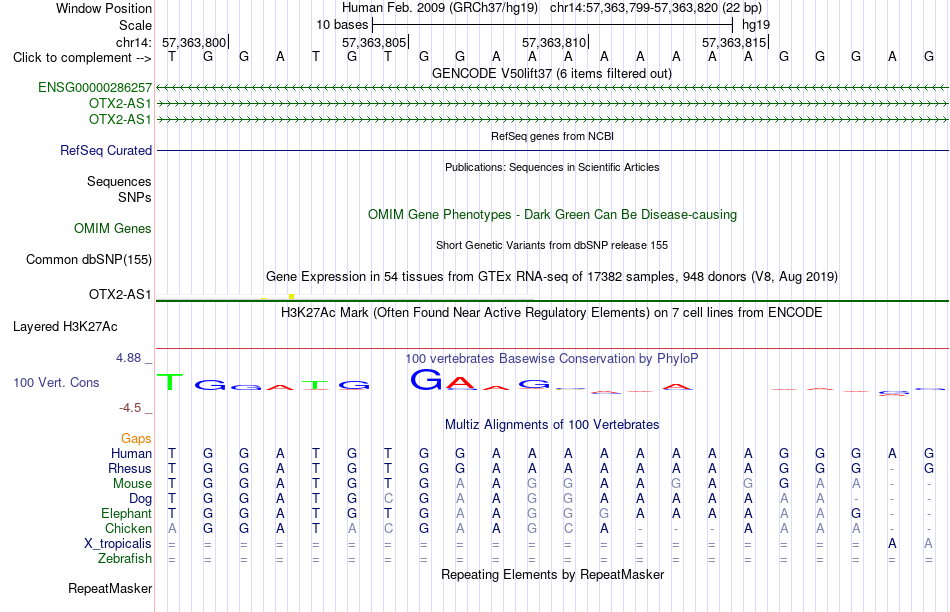Click the hg19 label beside the scale bar
This screenshot has height=612, width=950.
(x=756, y=25)
